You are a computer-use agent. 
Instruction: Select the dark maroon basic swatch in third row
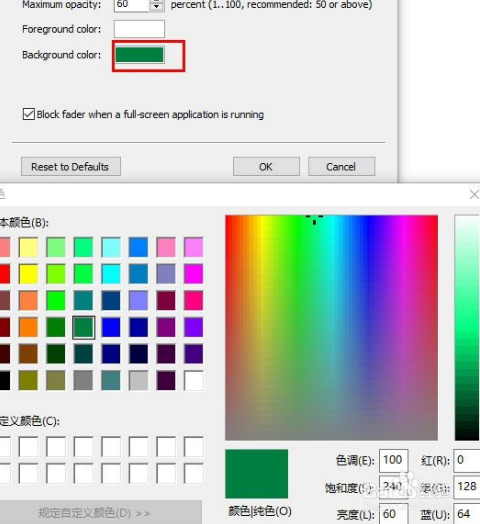coord(166,300)
